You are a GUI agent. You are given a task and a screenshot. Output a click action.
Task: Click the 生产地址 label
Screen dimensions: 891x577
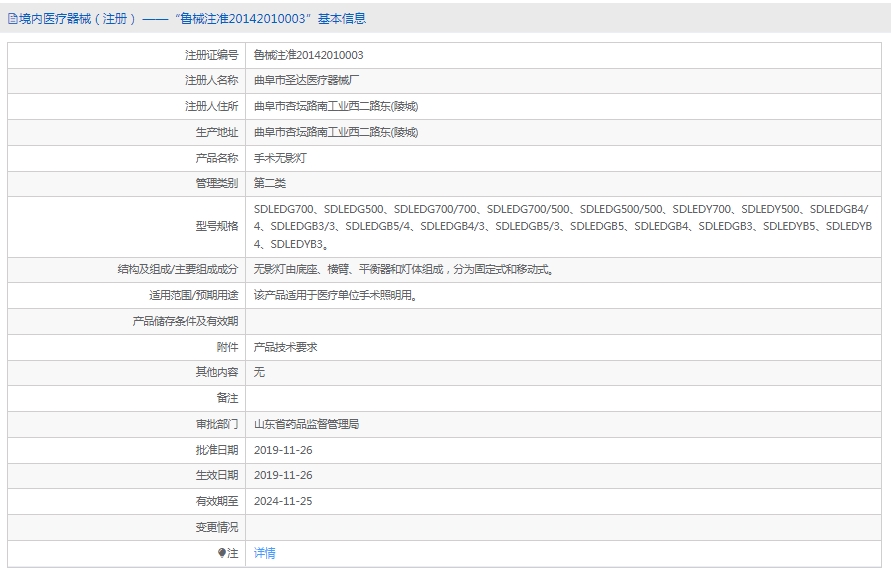pyautogui.click(x=217, y=132)
